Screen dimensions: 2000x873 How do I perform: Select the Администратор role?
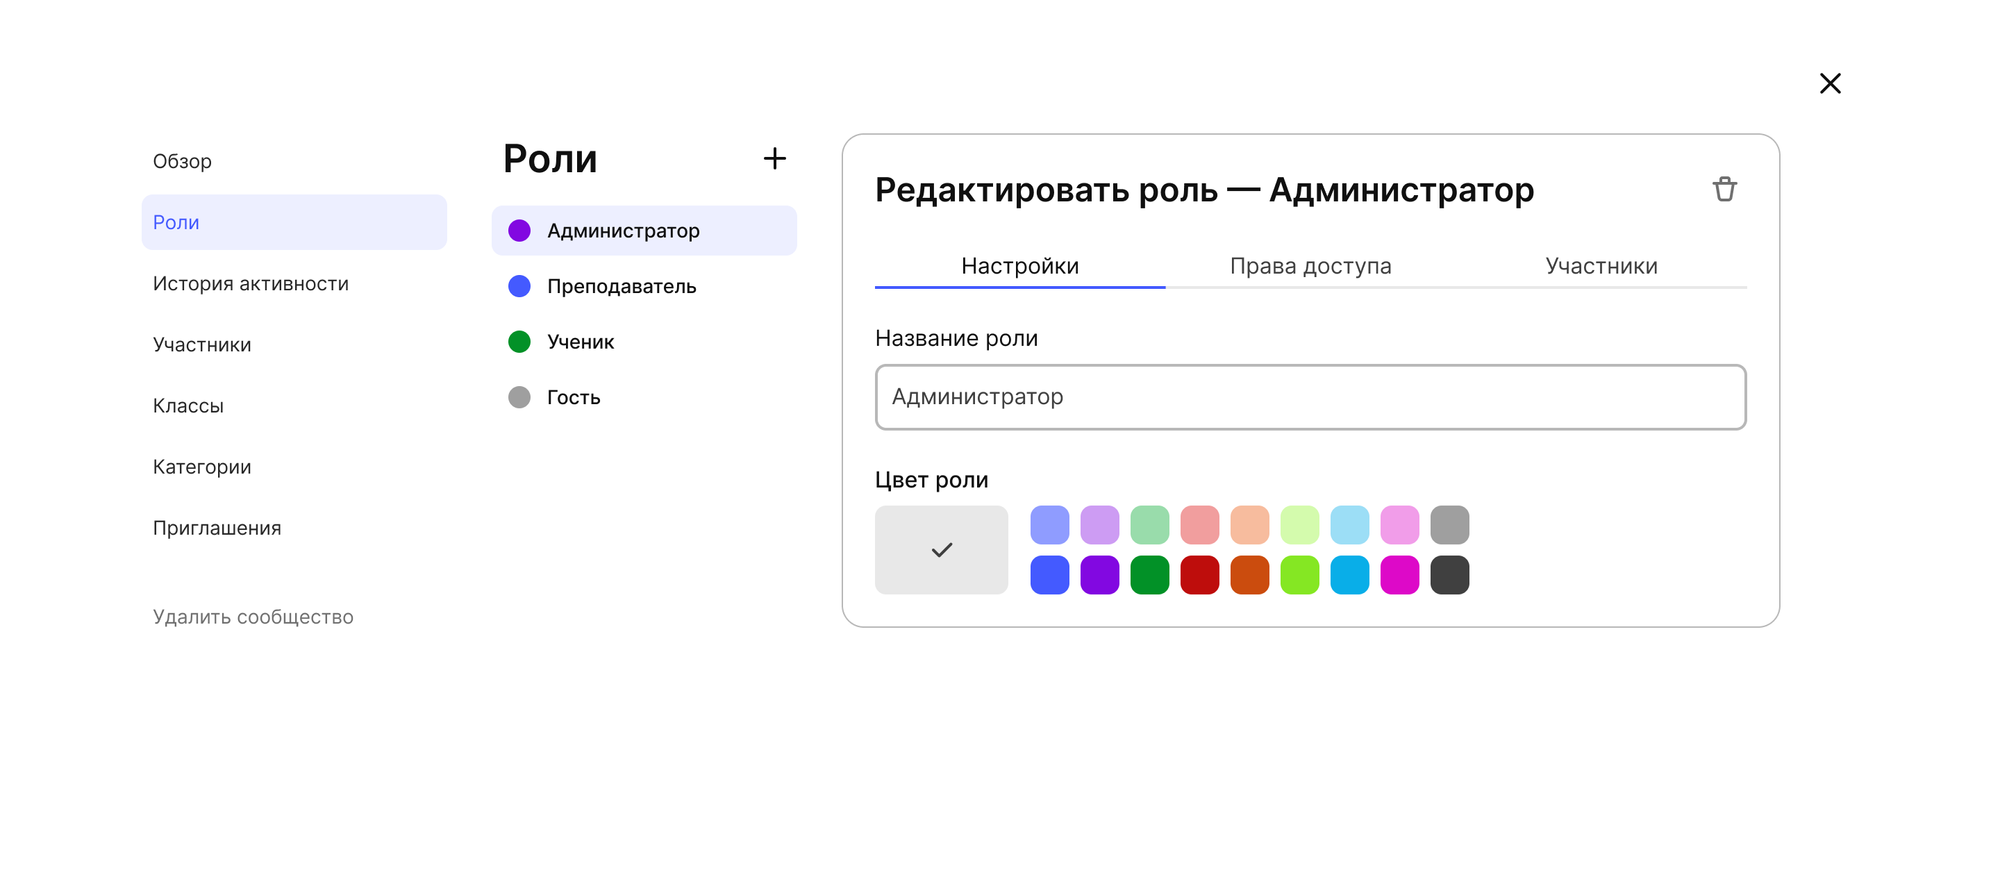pyautogui.click(x=644, y=231)
